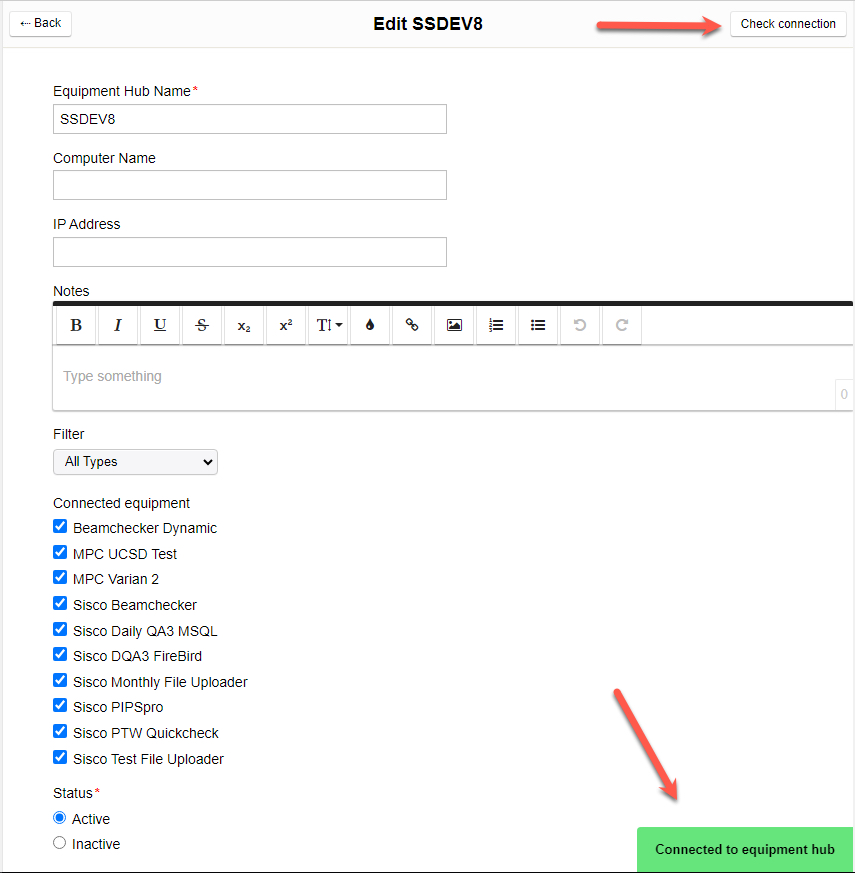The width and height of the screenshot is (855, 873).
Task: Toggle italic formatting in Notes editor
Action: tap(118, 325)
